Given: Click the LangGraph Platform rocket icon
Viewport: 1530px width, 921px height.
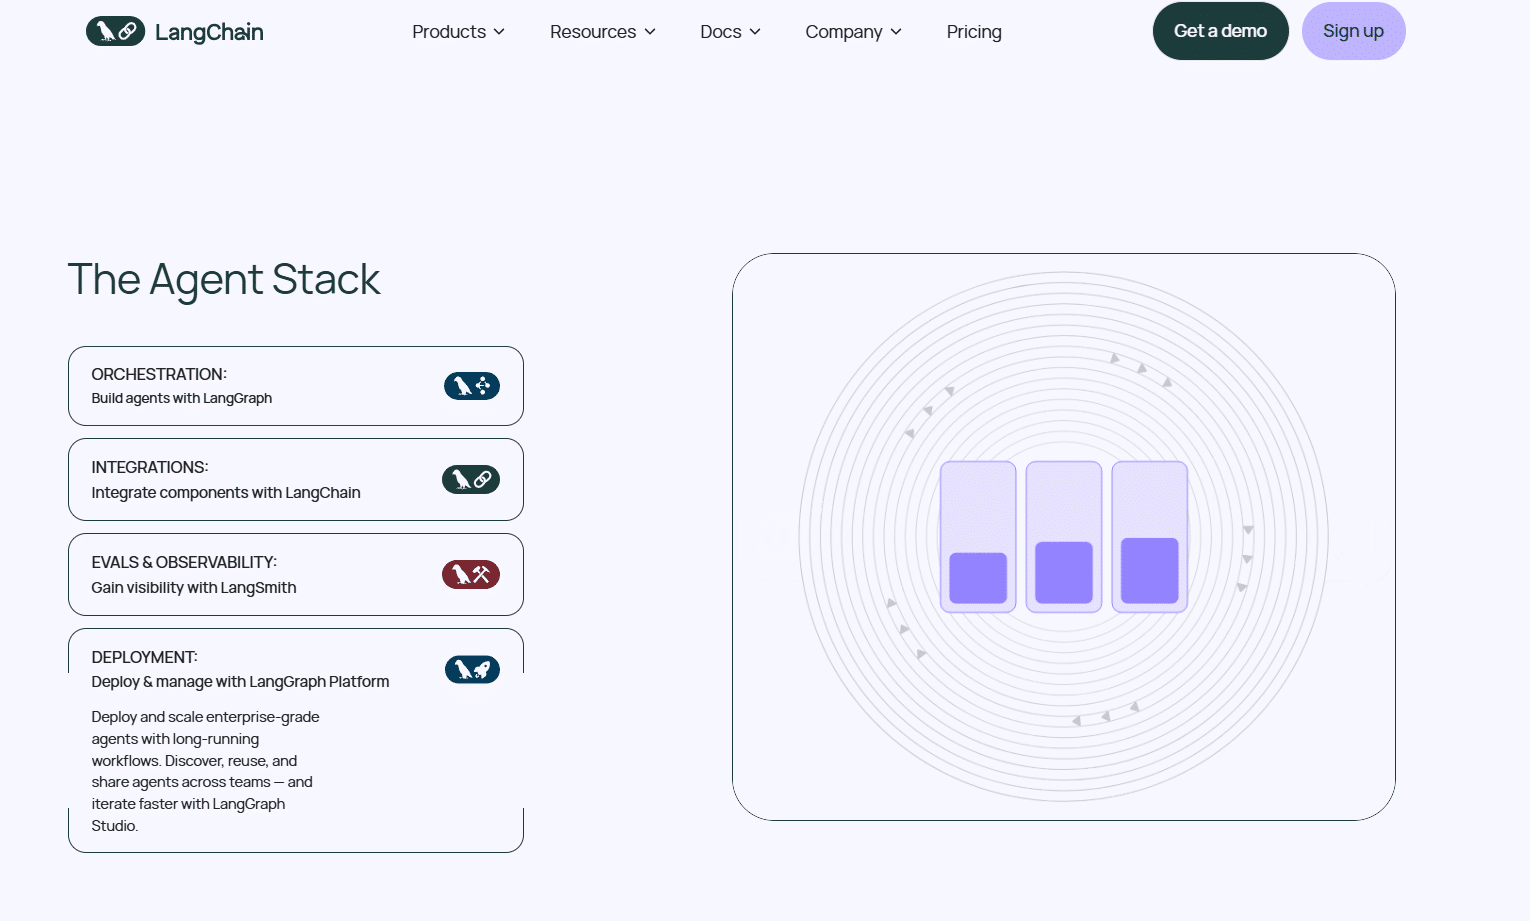Looking at the screenshot, I should pyautogui.click(x=472, y=669).
